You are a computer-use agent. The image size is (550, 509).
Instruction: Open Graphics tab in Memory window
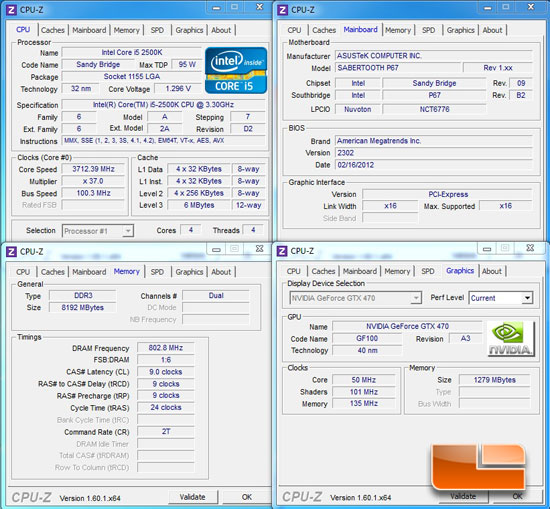tap(189, 272)
